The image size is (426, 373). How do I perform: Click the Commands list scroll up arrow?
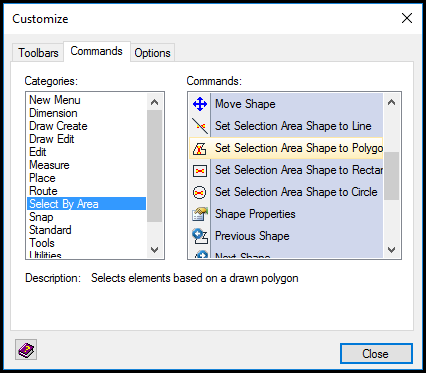pos(392,102)
